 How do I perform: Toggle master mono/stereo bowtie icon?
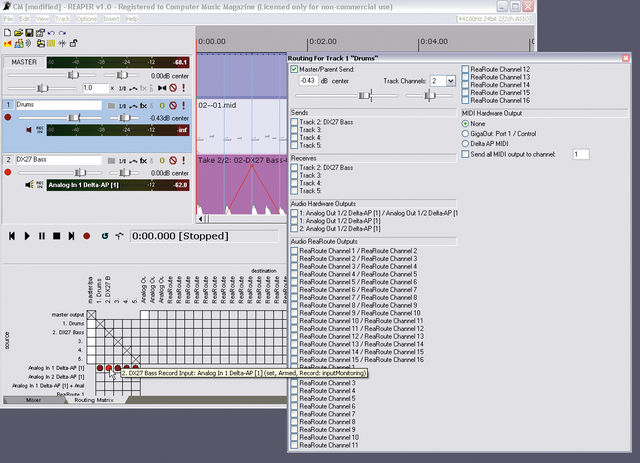tap(162, 88)
